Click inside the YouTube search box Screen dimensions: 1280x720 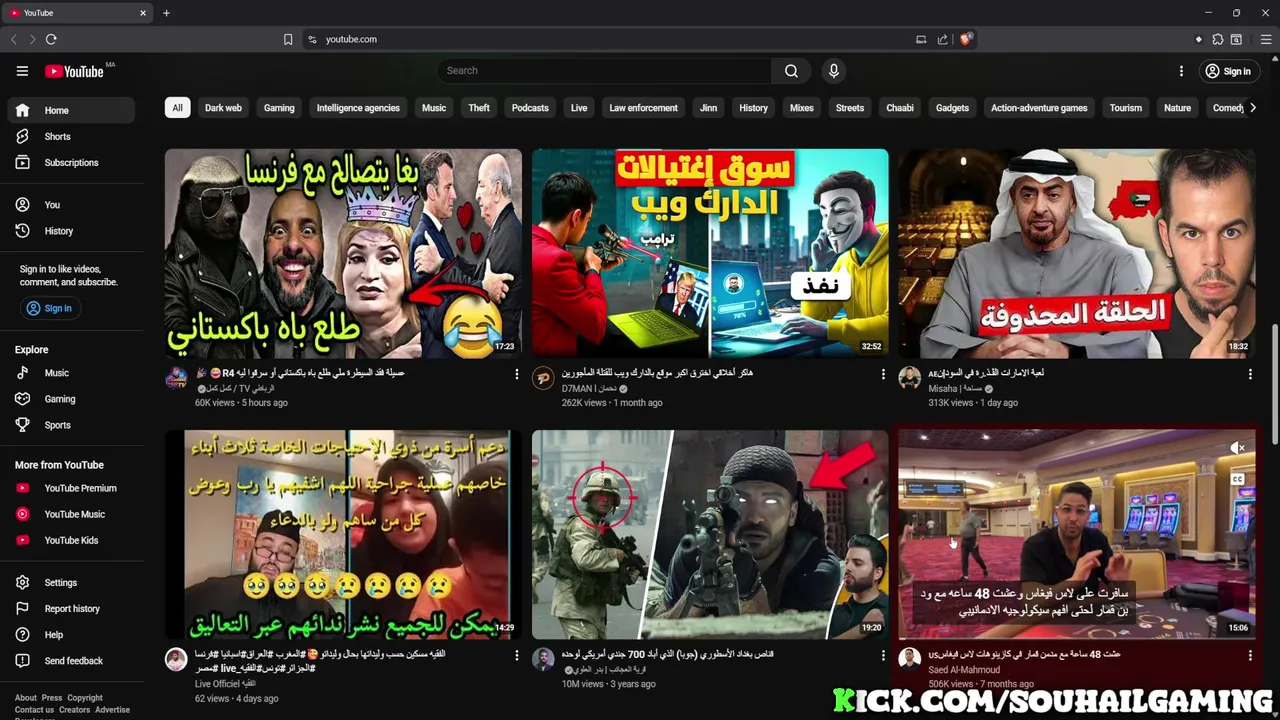(x=604, y=71)
